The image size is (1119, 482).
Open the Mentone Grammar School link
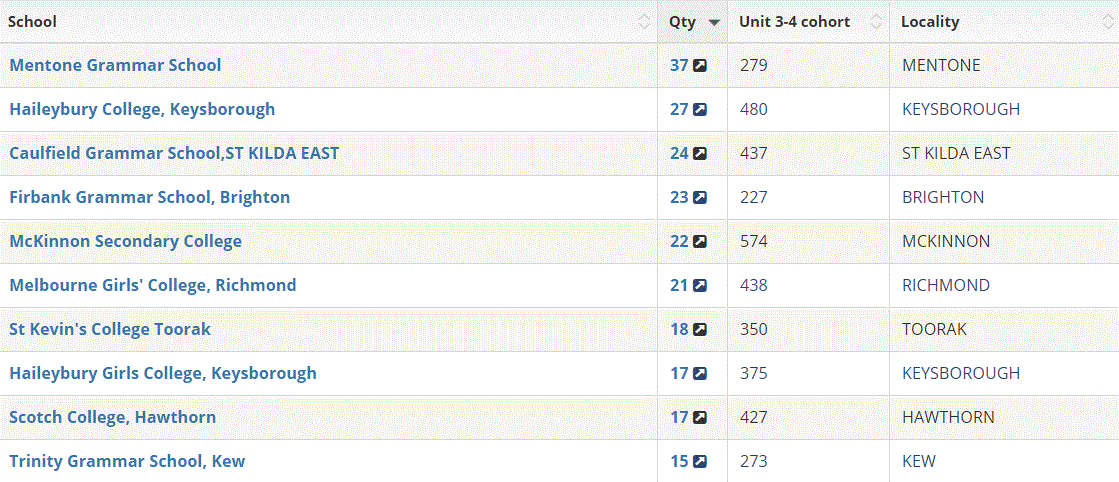coord(115,65)
